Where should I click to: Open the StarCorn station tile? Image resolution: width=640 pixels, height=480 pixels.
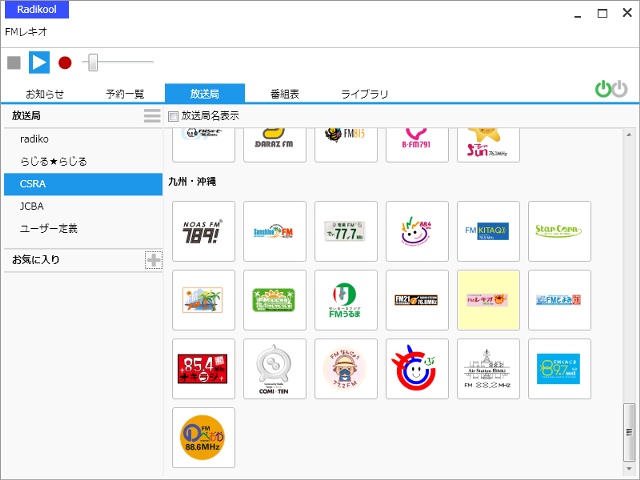click(559, 231)
